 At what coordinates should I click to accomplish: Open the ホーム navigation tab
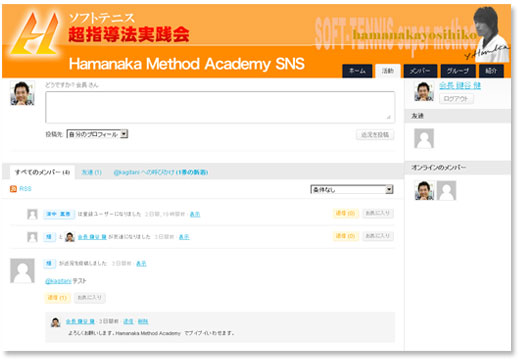357,71
